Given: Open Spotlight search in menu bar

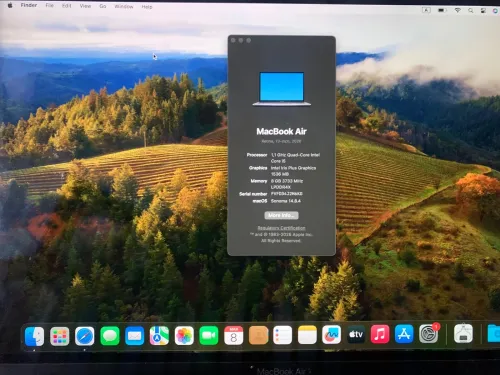Looking at the screenshot, I should (x=471, y=11).
